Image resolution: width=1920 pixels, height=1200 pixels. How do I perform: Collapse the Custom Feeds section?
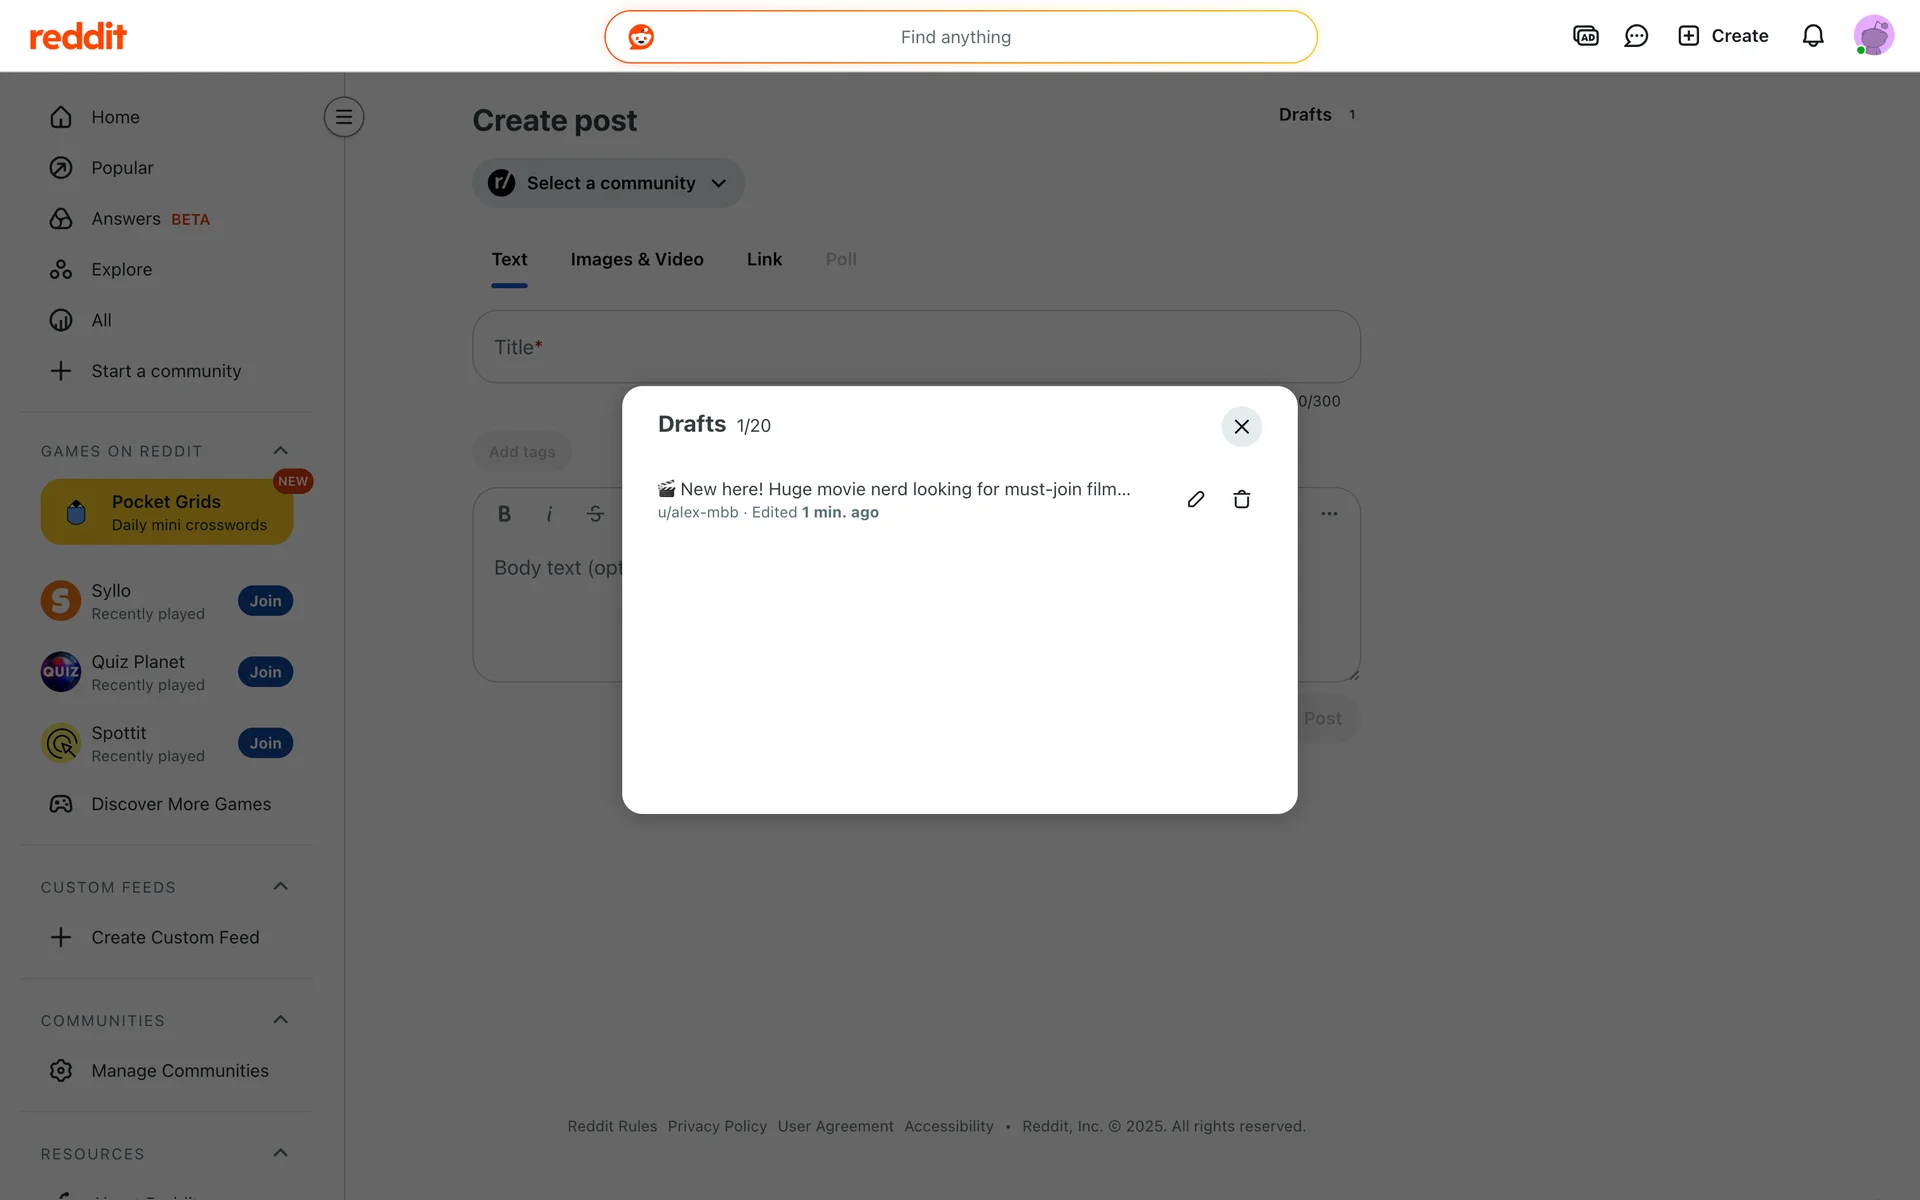(280, 887)
